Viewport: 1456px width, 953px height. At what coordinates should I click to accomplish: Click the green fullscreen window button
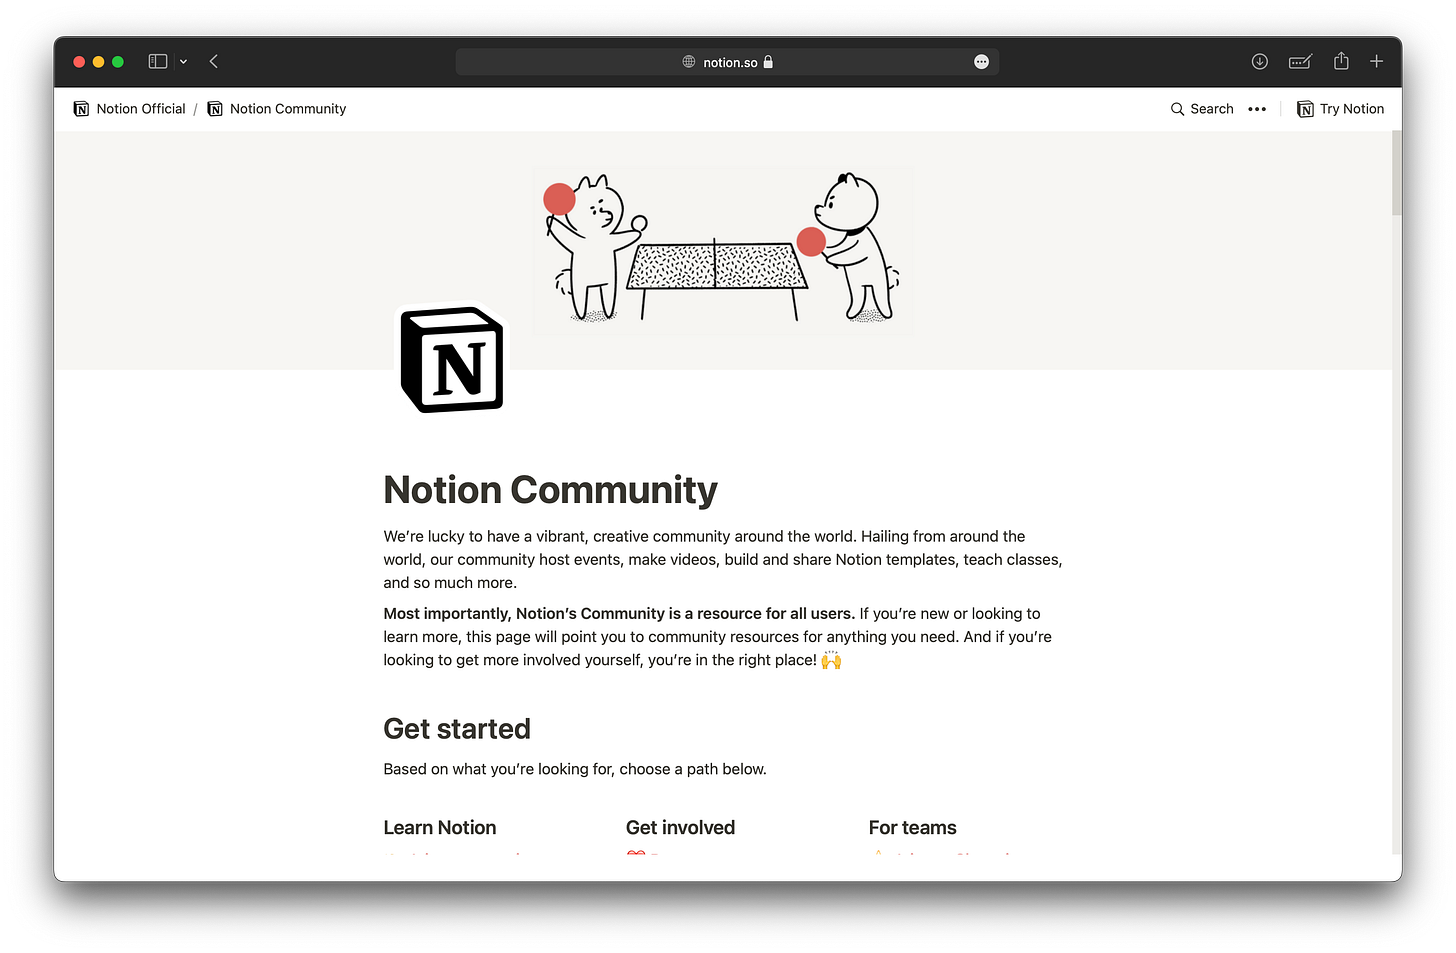tap(118, 62)
